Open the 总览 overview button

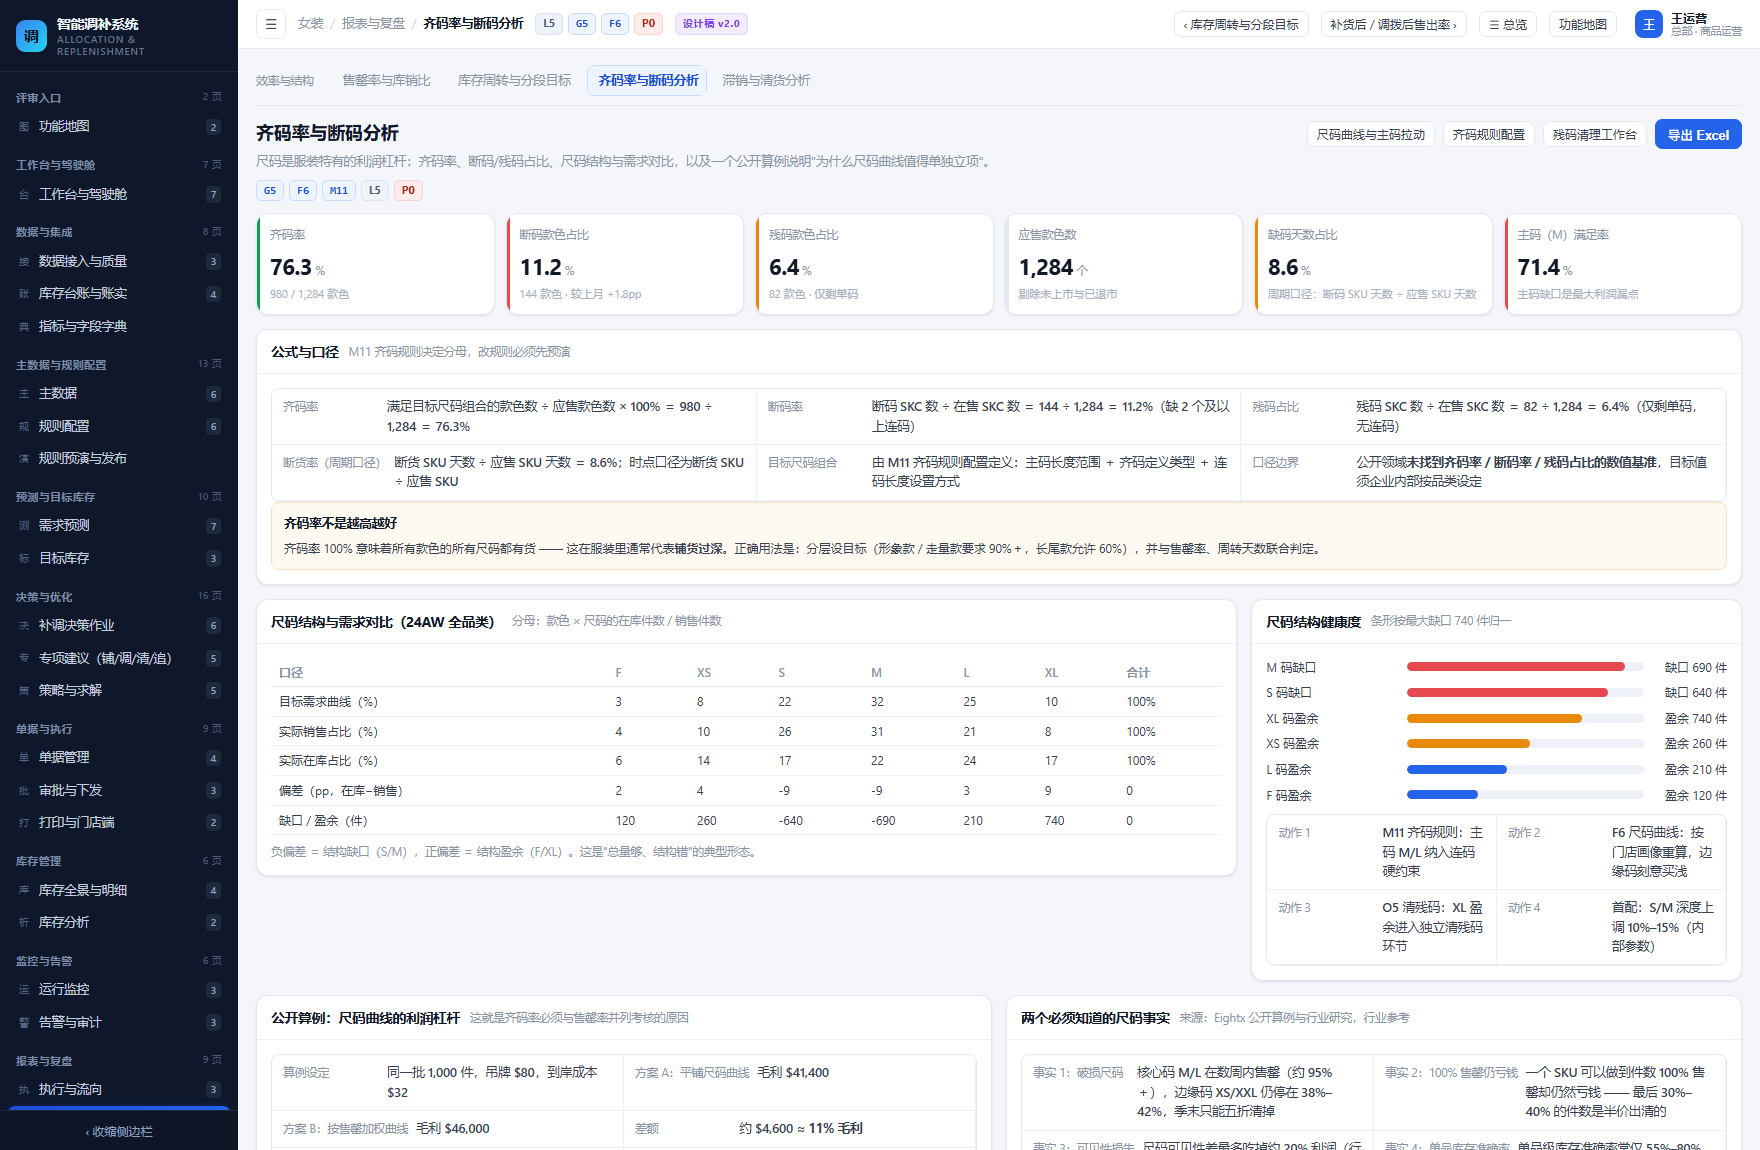pyautogui.click(x=1507, y=24)
